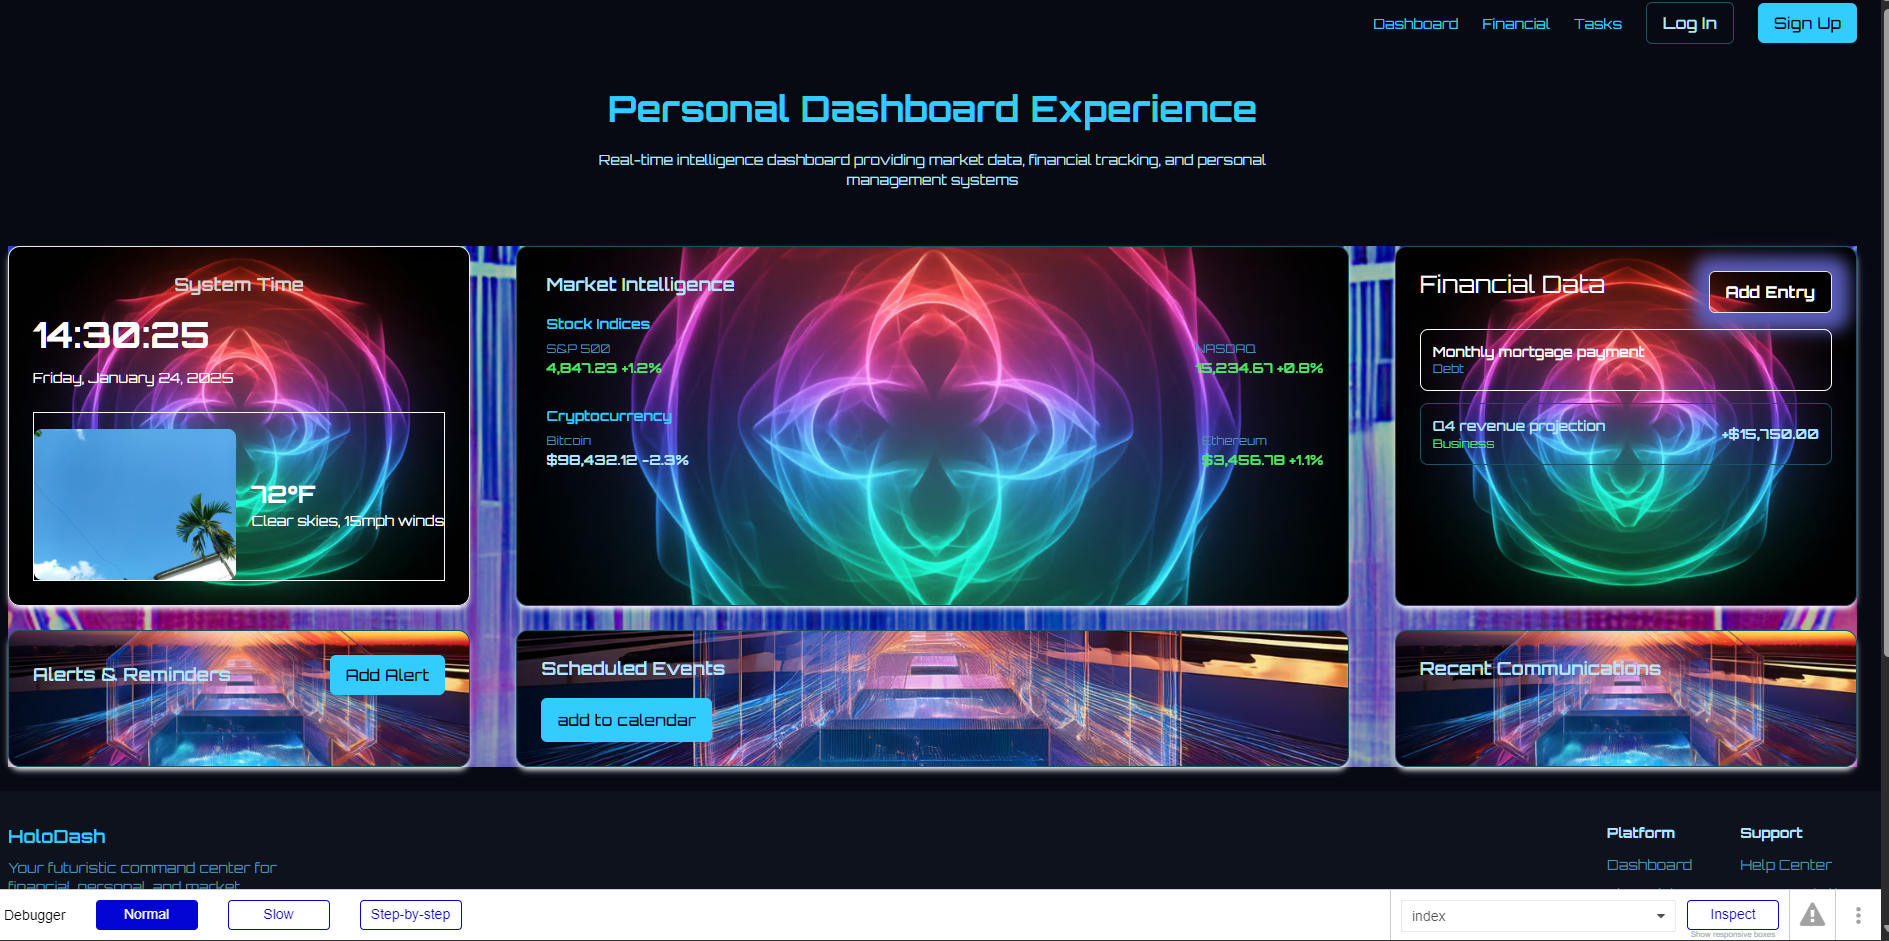Enable Step-by-step debugger mode
The width and height of the screenshot is (1889, 941).
pyautogui.click(x=410, y=915)
